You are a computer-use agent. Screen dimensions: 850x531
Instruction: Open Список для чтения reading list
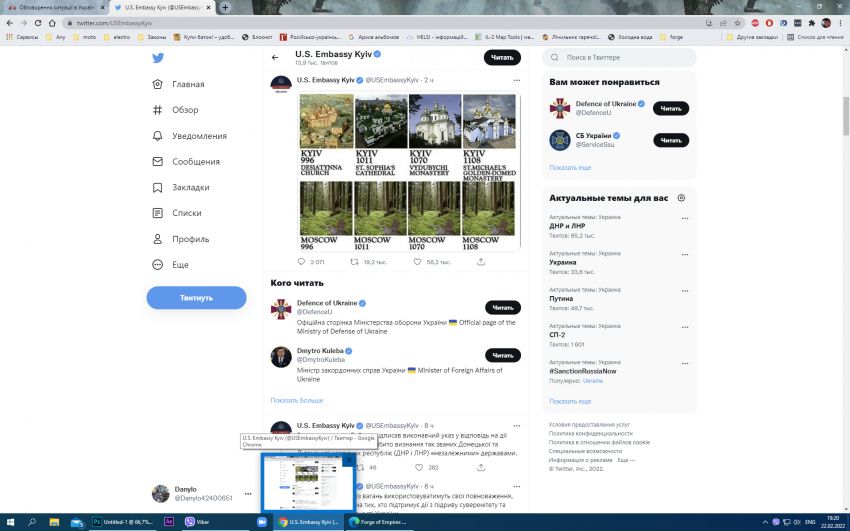816,37
